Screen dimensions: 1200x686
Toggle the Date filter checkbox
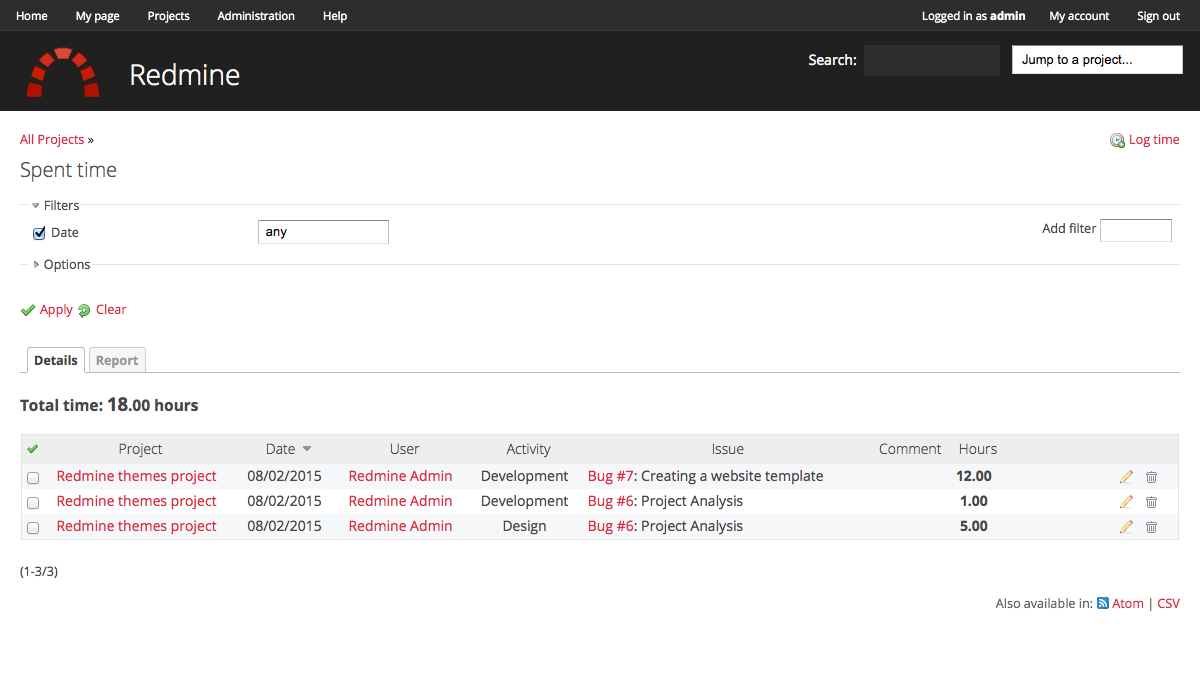(x=40, y=233)
